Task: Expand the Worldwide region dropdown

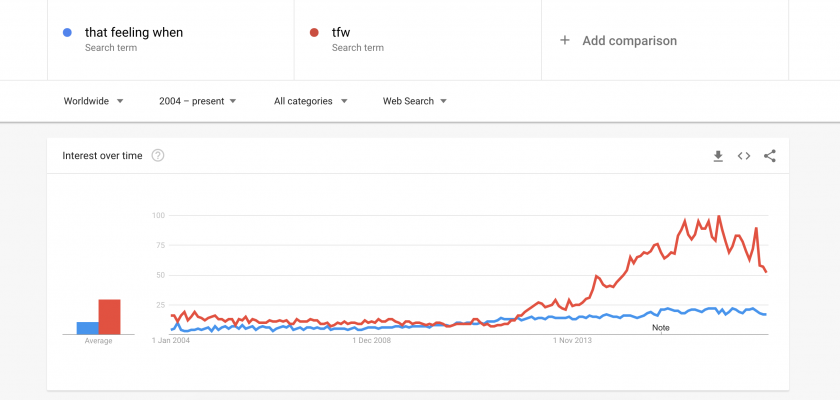Action: pyautogui.click(x=93, y=101)
